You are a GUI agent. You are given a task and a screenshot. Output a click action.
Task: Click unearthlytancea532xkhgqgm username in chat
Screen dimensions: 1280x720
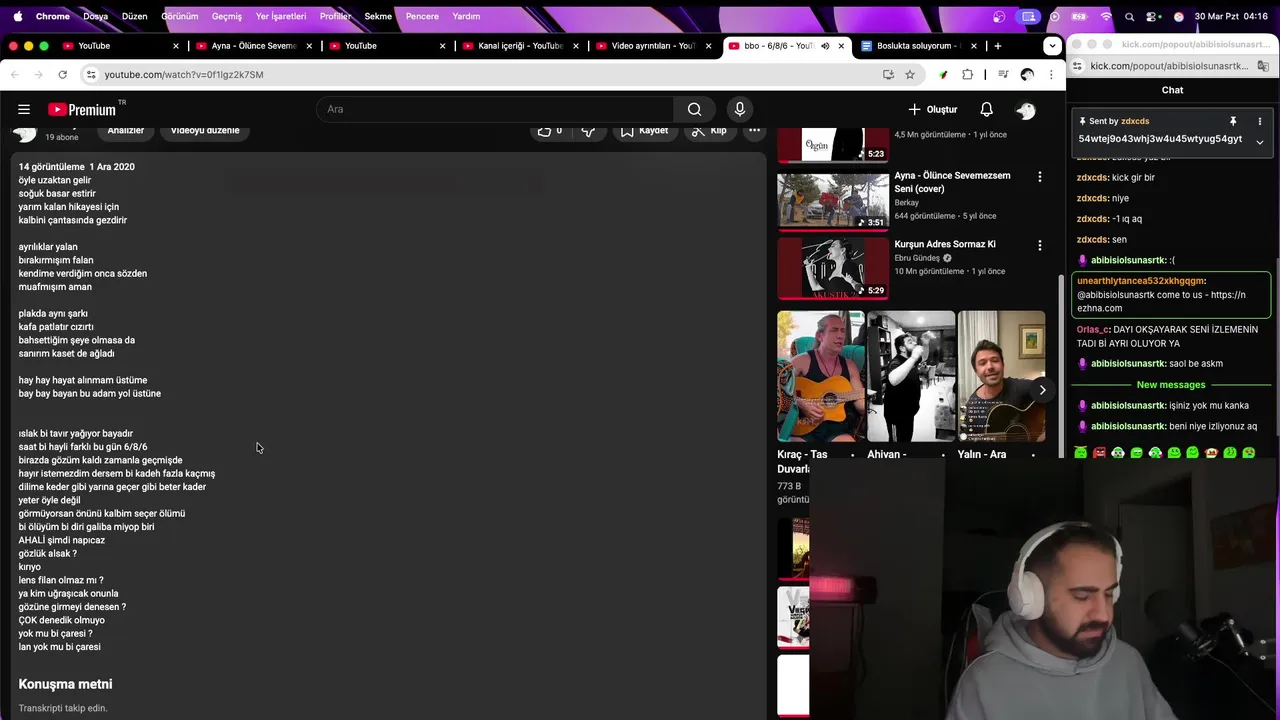(1140, 281)
